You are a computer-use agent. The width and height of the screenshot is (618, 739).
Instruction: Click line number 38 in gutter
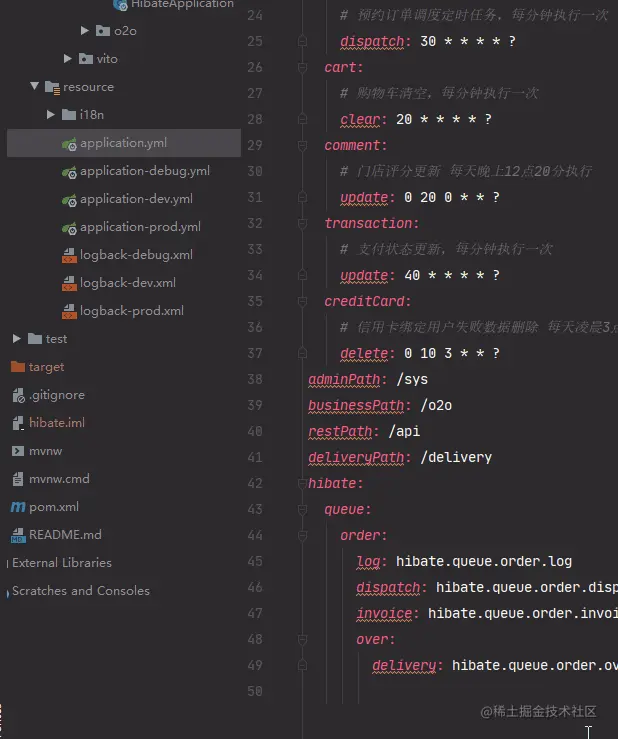[x=255, y=379]
